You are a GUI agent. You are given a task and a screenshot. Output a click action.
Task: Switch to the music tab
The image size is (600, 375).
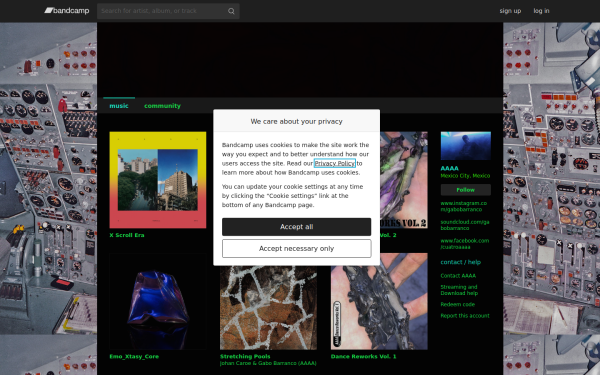point(119,106)
